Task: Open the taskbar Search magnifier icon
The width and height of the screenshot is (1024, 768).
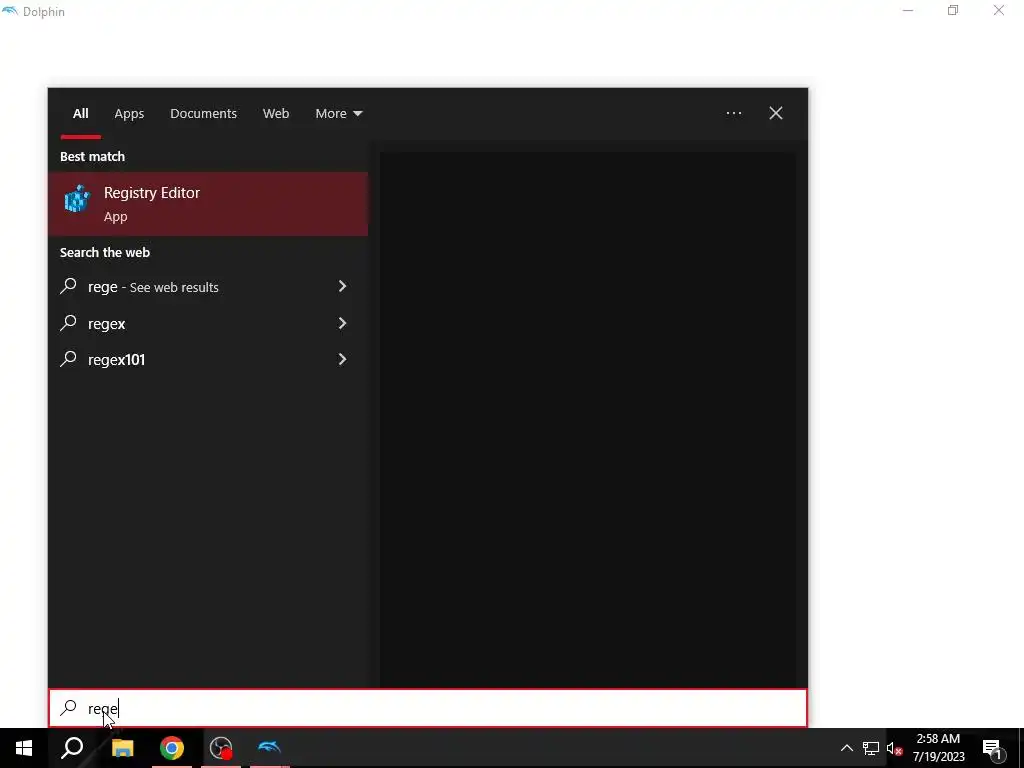Action: 72,748
